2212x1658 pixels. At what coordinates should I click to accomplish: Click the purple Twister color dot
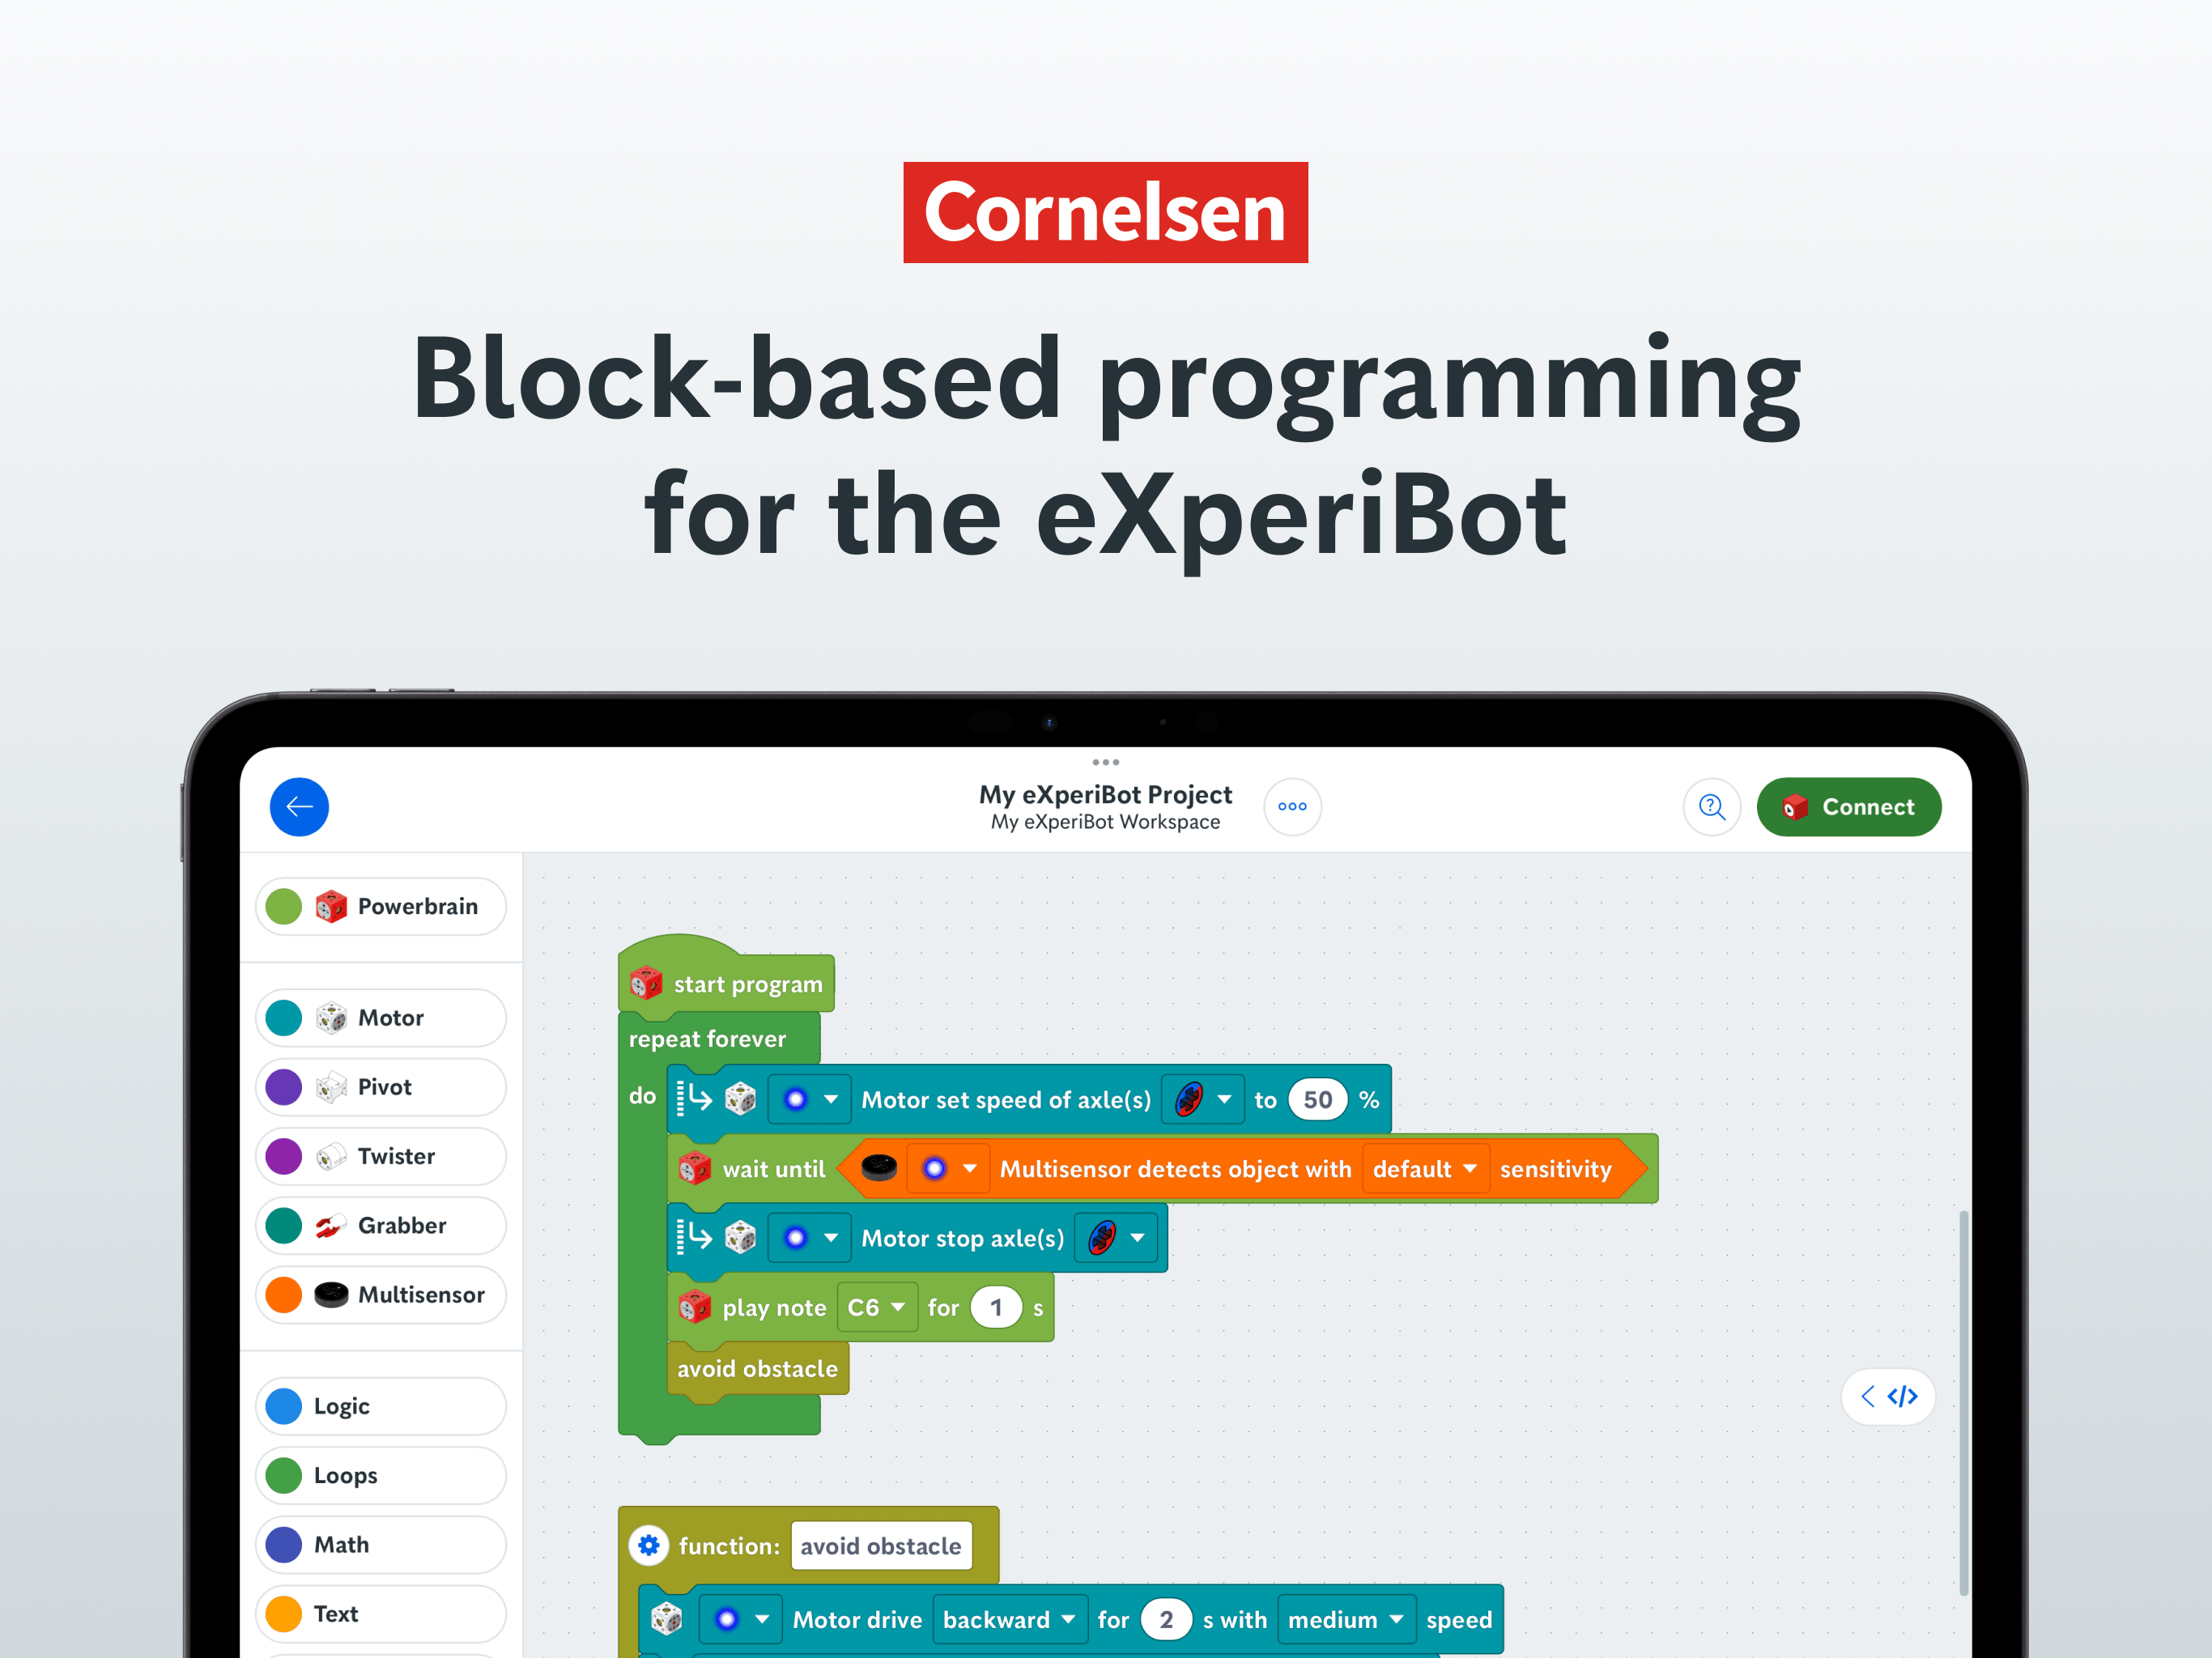284,1156
